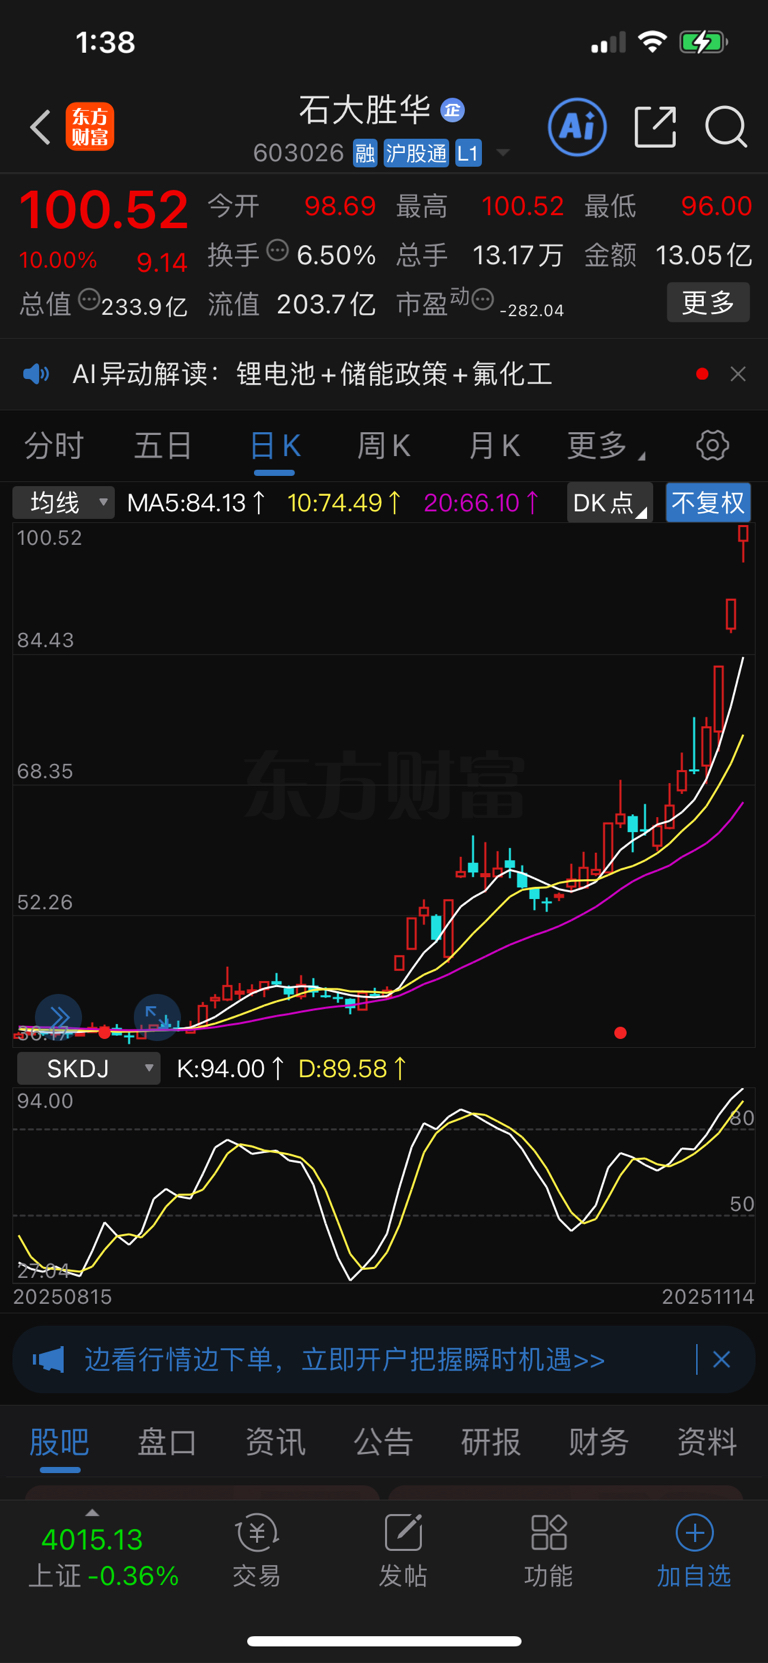The height and width of the screenshot is (1663, 768).
Task: Tap the MA20 66.10 value
Action: click(x=482, y=502)
